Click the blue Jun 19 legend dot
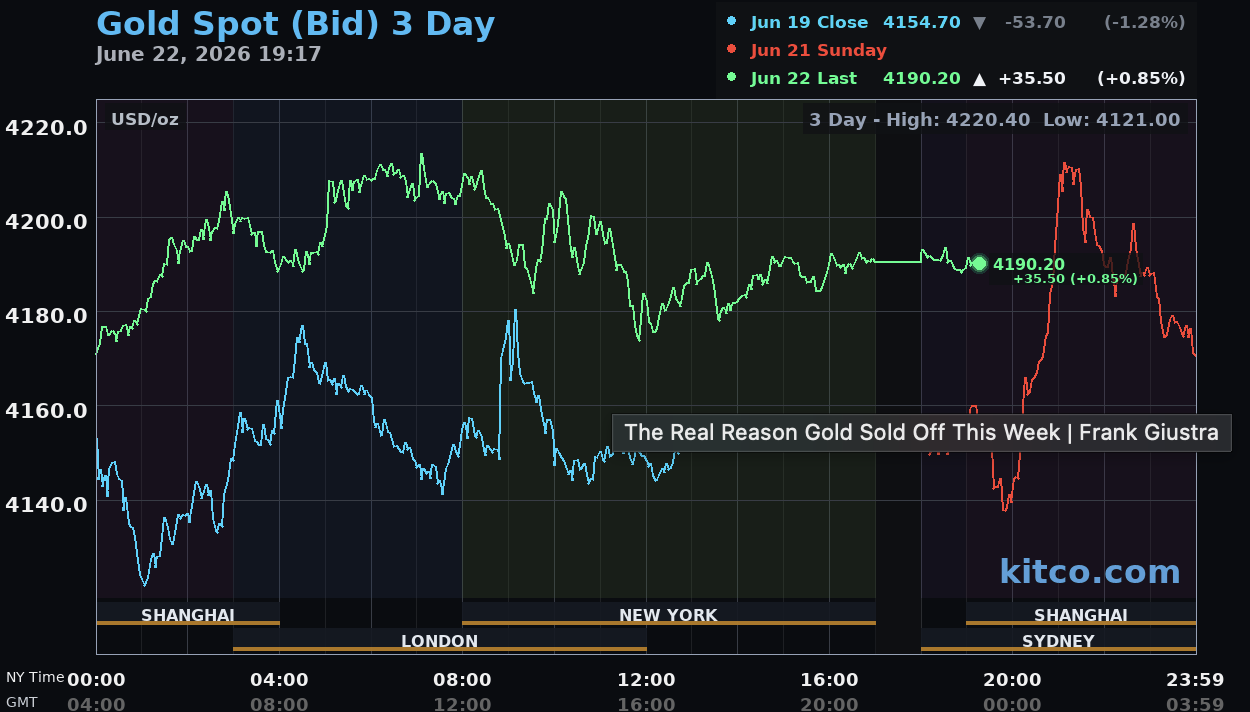Image resolution: width=1250 pixels, height=712 pixels. [x=732, y=22]
